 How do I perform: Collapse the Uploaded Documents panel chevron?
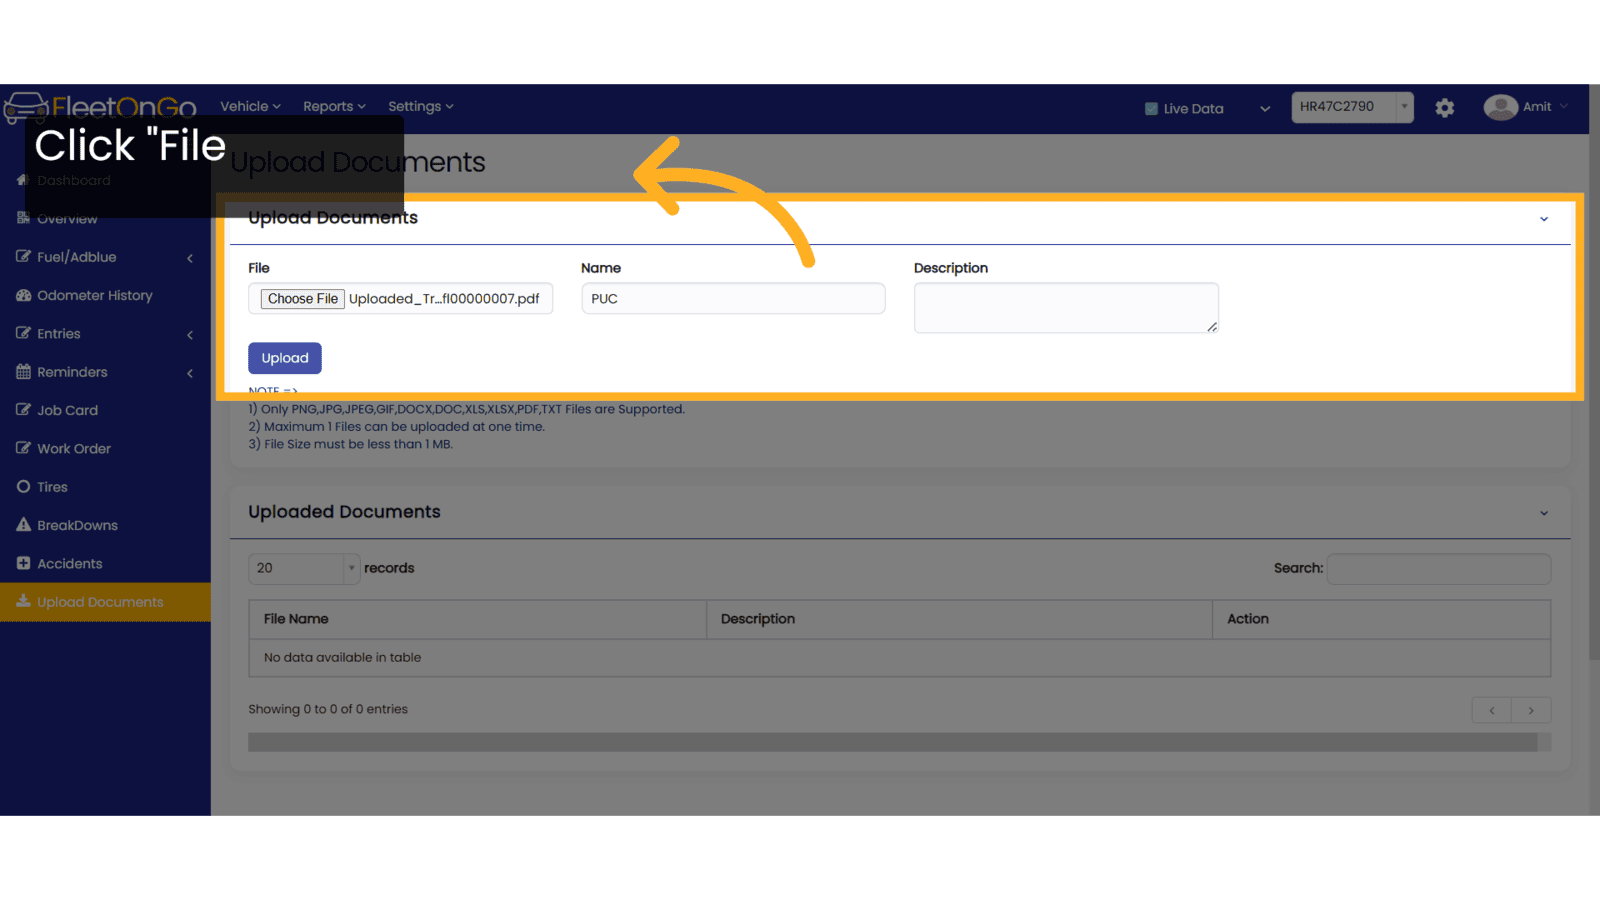[x=1544, y=513]
